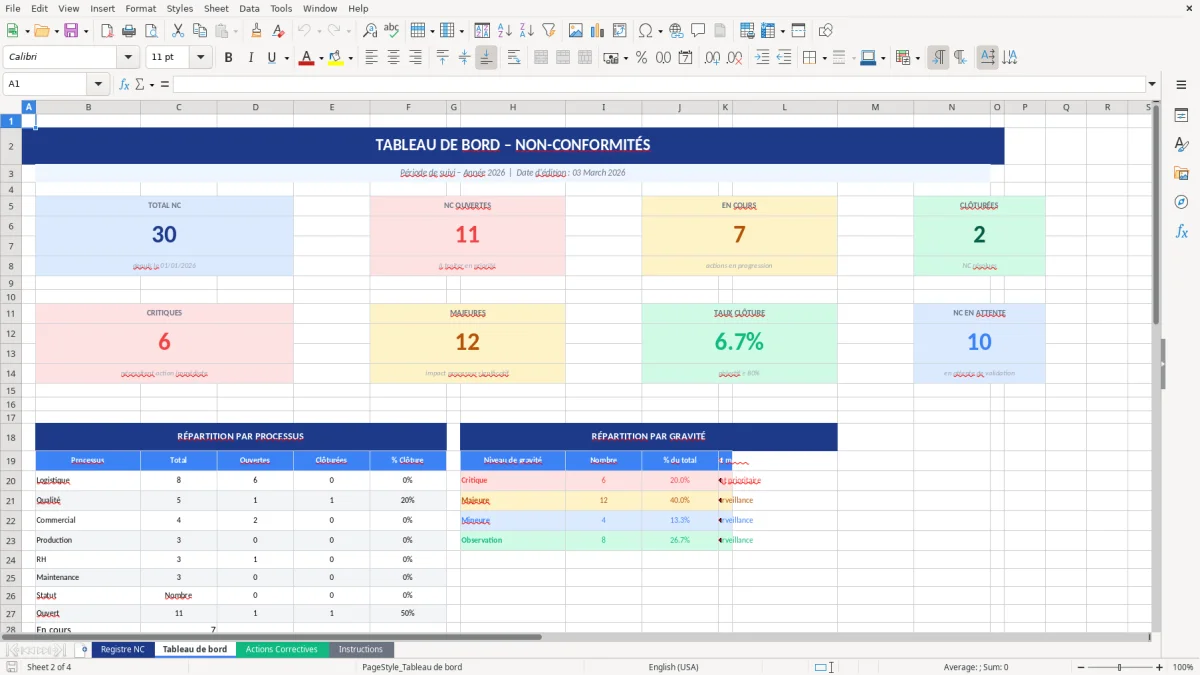
Task: Open the Actions Correctives sheet
Action: pyautogui.click(x=282, y=648)
